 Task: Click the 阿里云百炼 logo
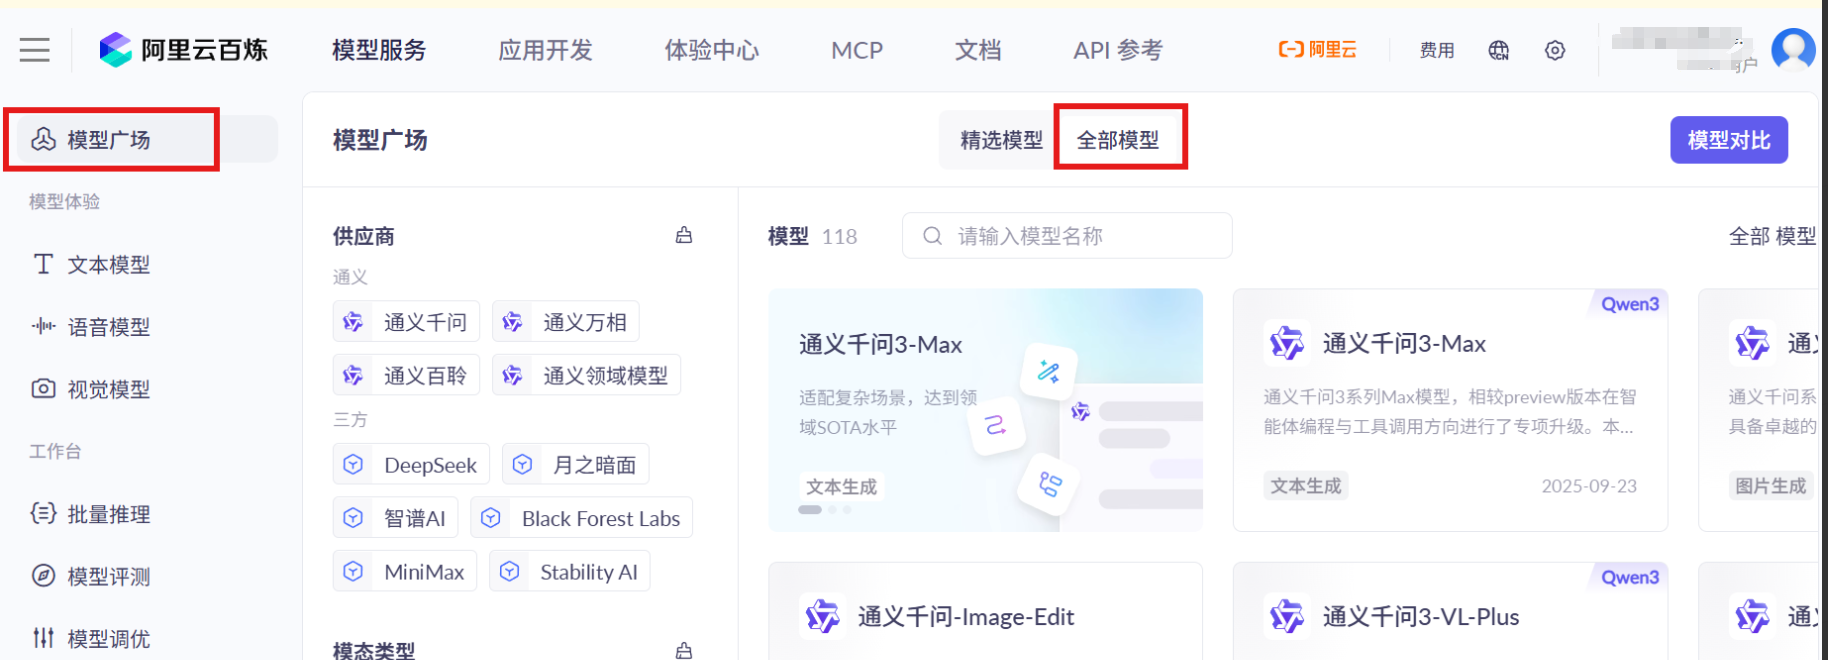click(x=184, y=50)
